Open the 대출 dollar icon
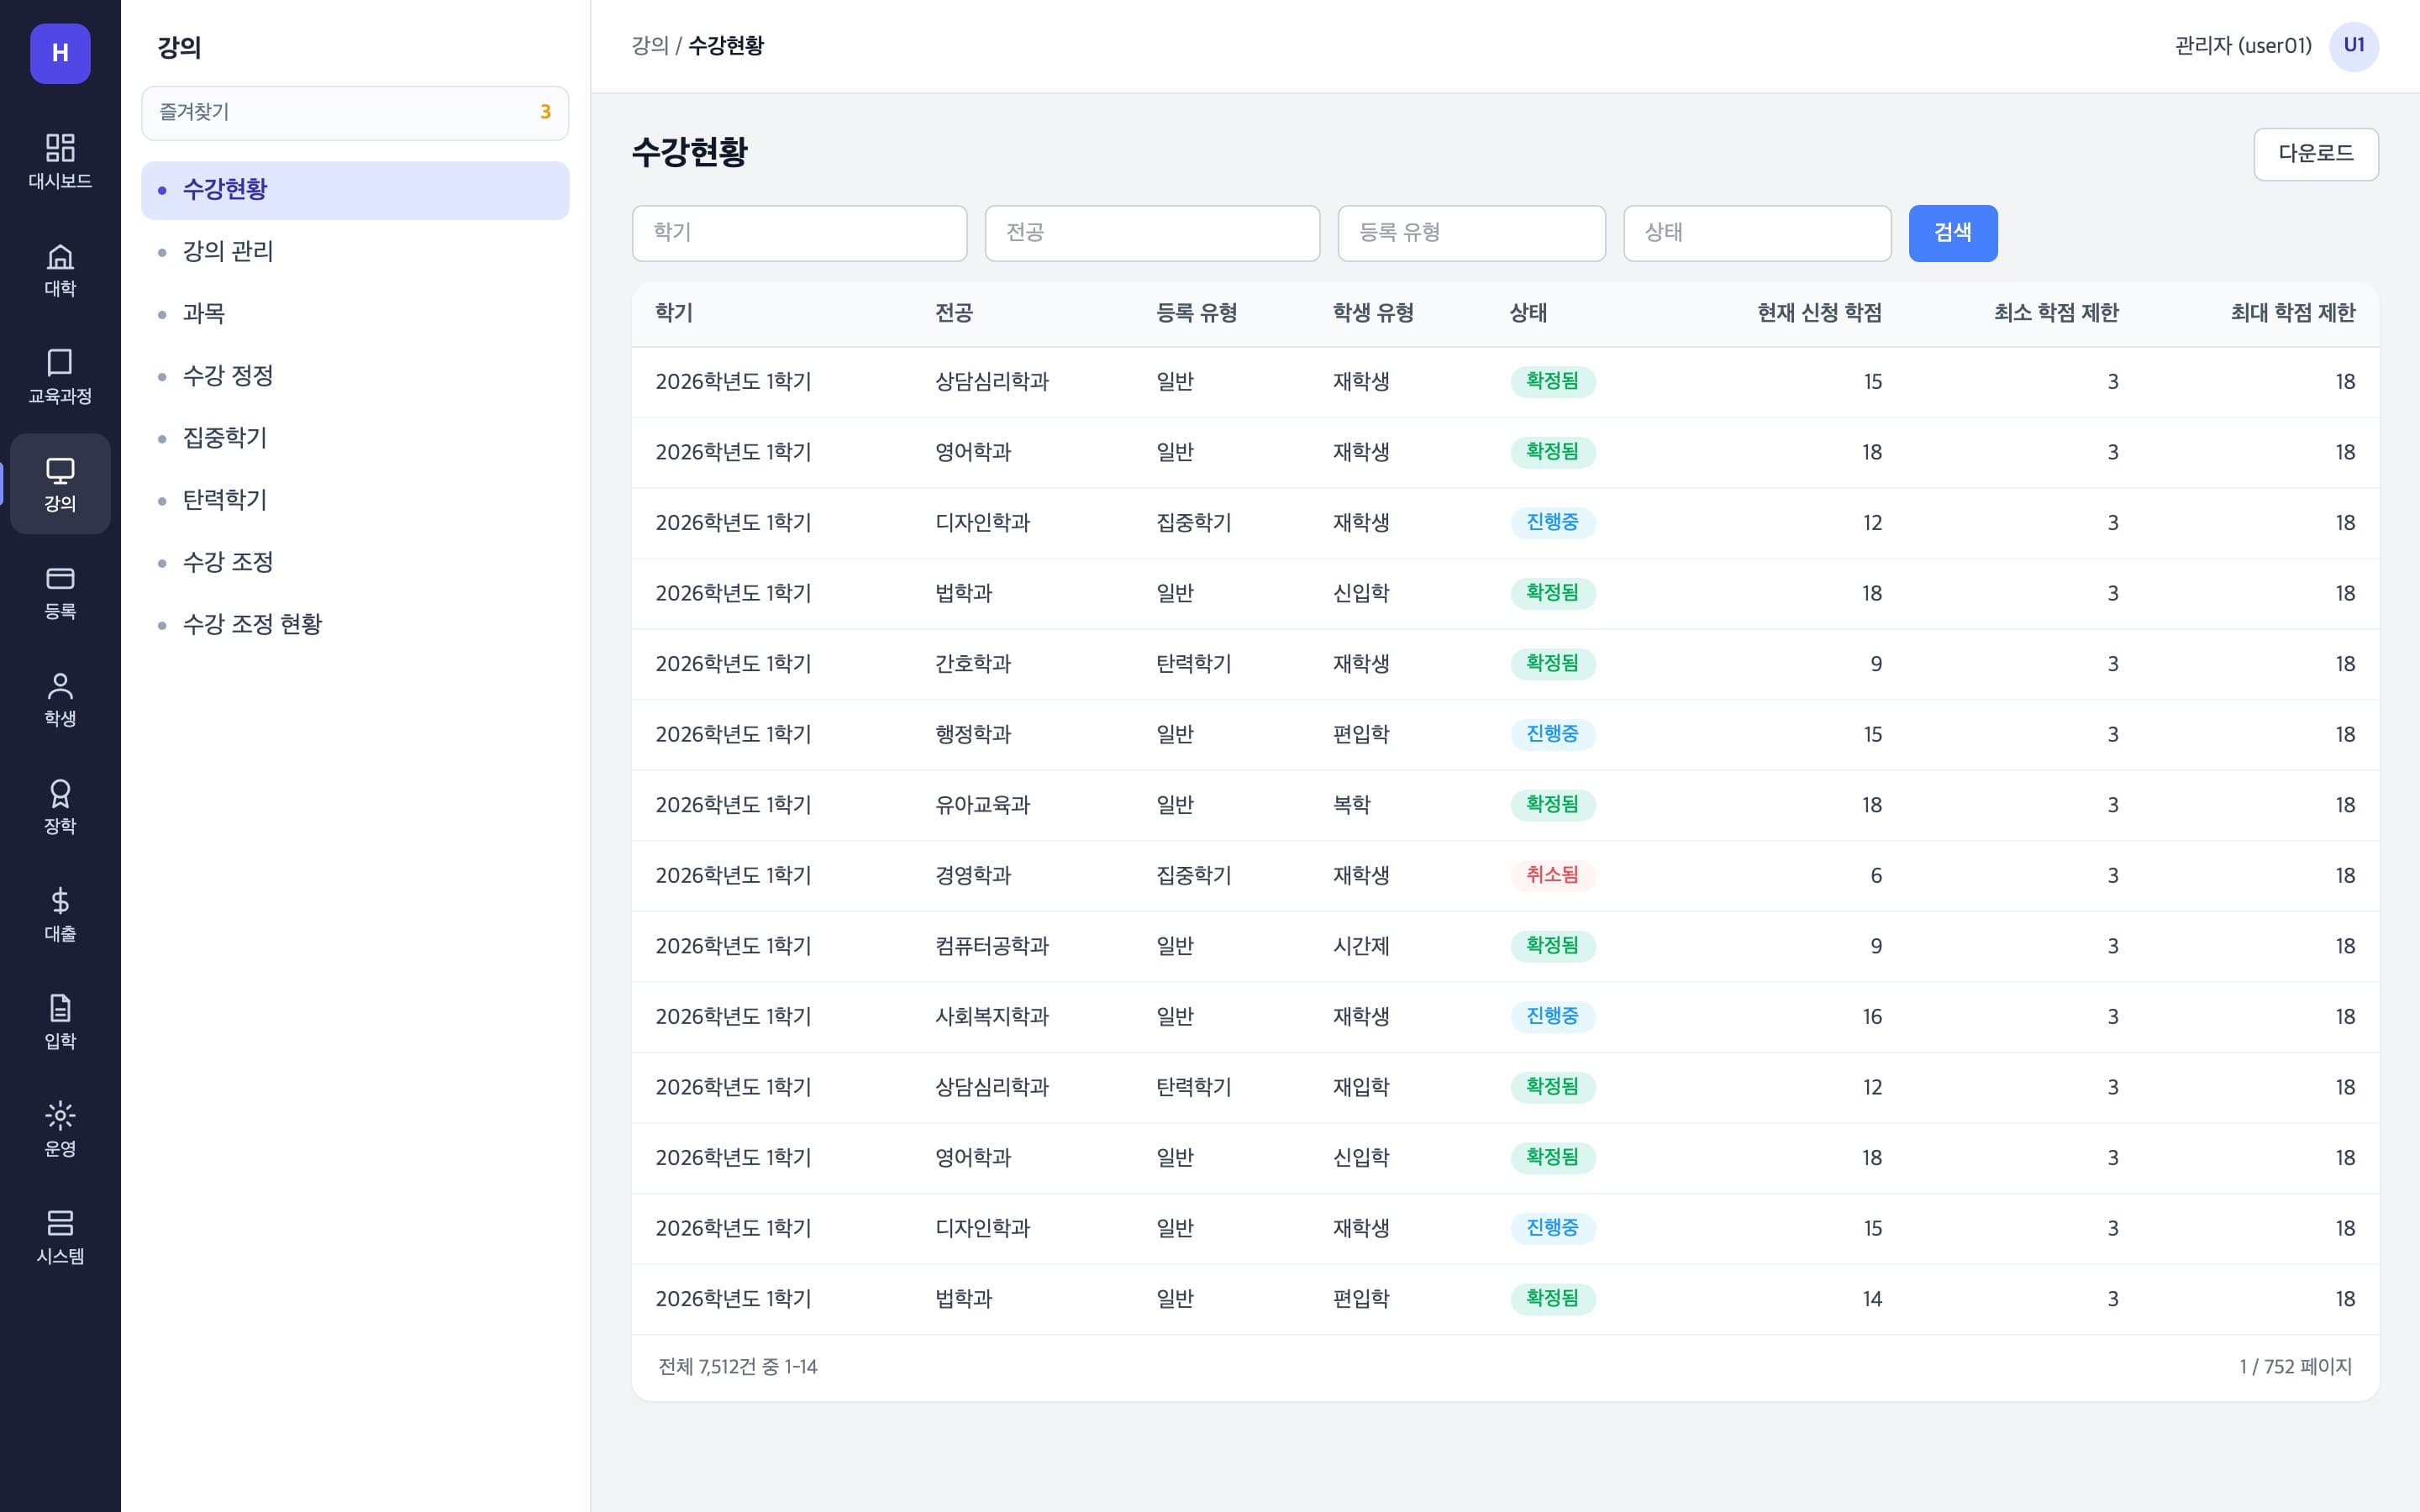The height and width of the screenshot is (1512, 2420). pos(60,914)
